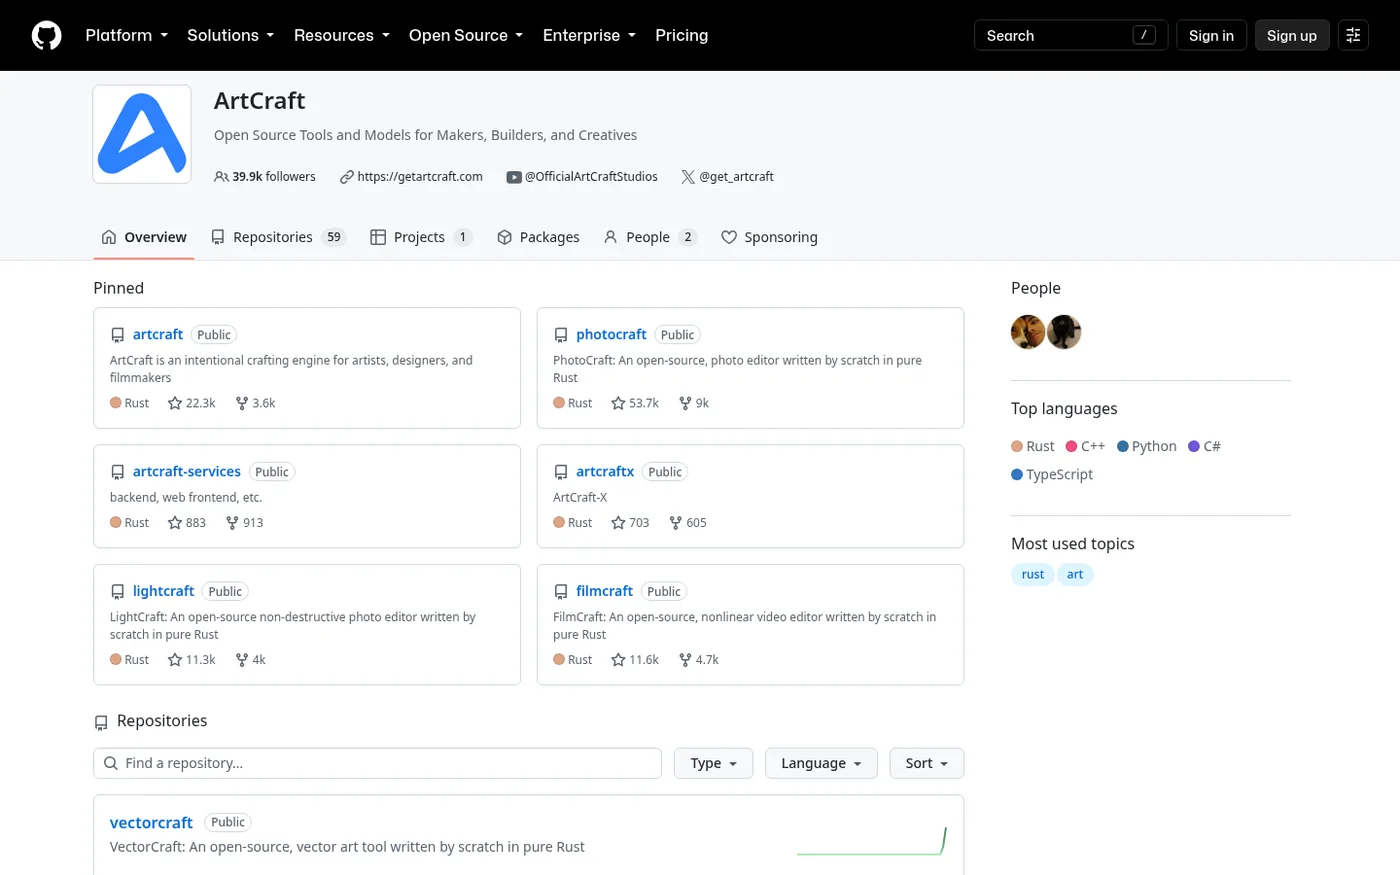Image resolution: width=1400 pixels, height=875 pixels.
Task: Expand the Resources dropdown
Action: click(x=342, y=35)
